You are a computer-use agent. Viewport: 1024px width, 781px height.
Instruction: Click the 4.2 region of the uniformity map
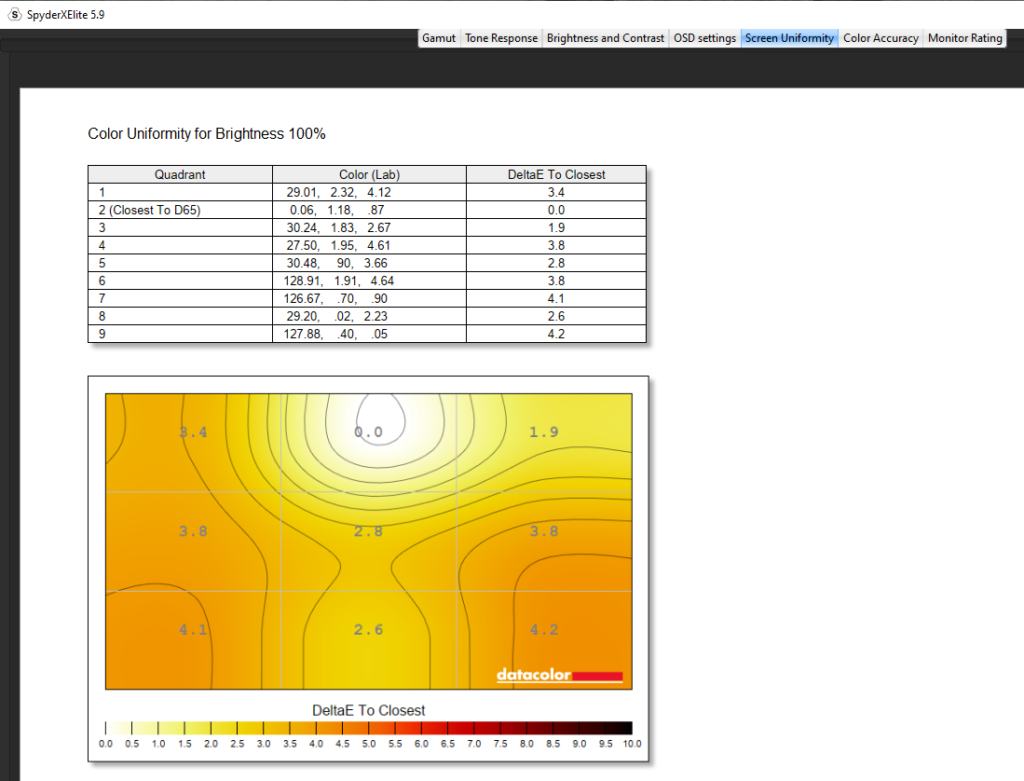click(543, 630)
